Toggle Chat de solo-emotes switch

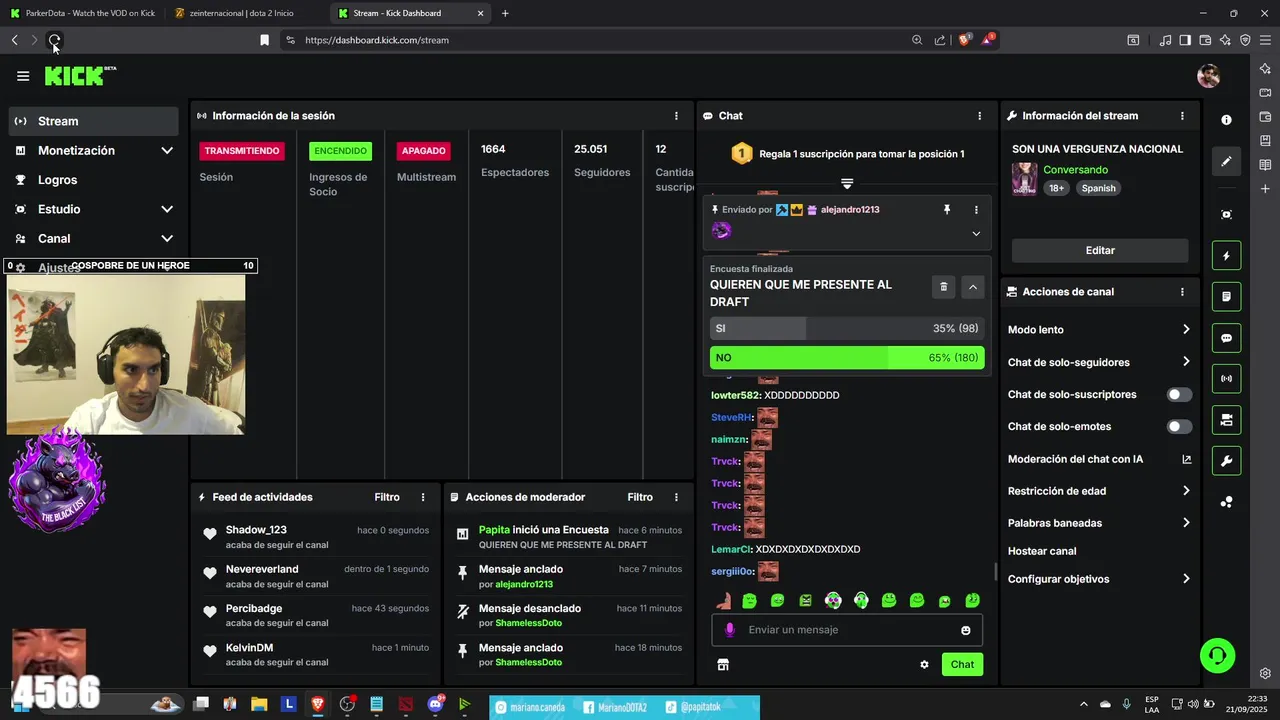click(x=1180, y=427)
